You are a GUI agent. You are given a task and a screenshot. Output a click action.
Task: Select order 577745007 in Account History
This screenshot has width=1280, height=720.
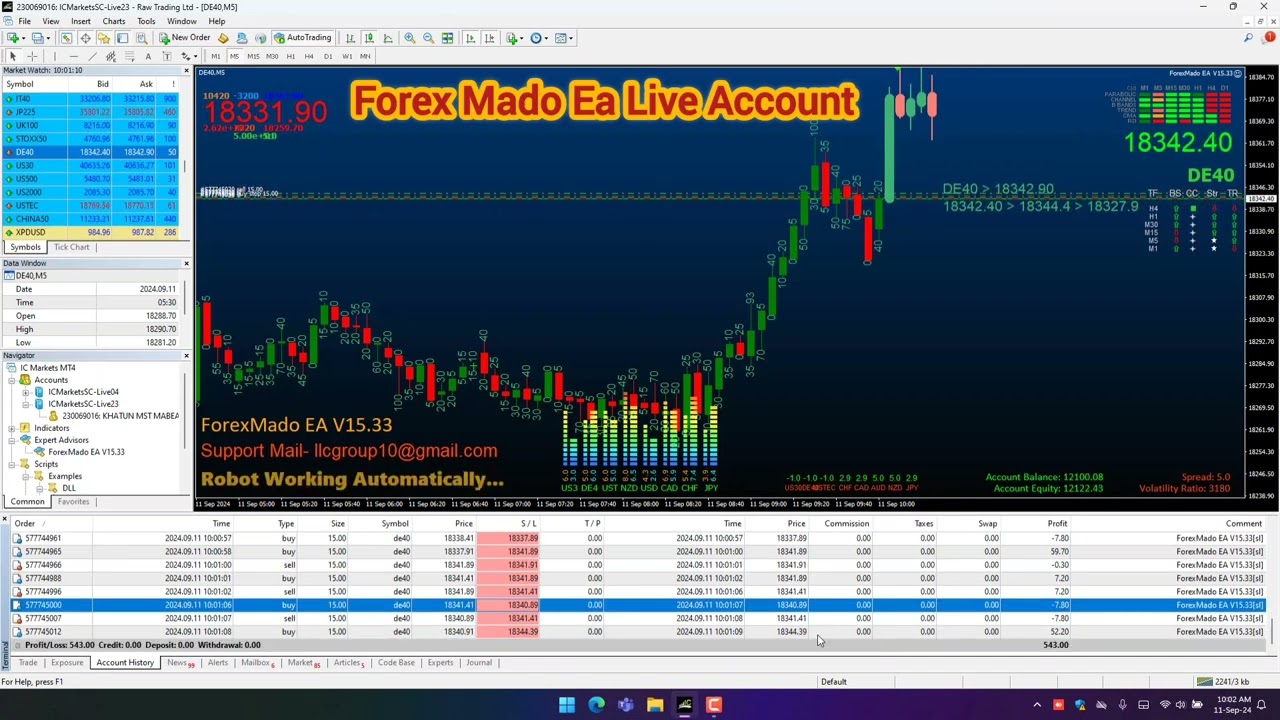point(640,618)
